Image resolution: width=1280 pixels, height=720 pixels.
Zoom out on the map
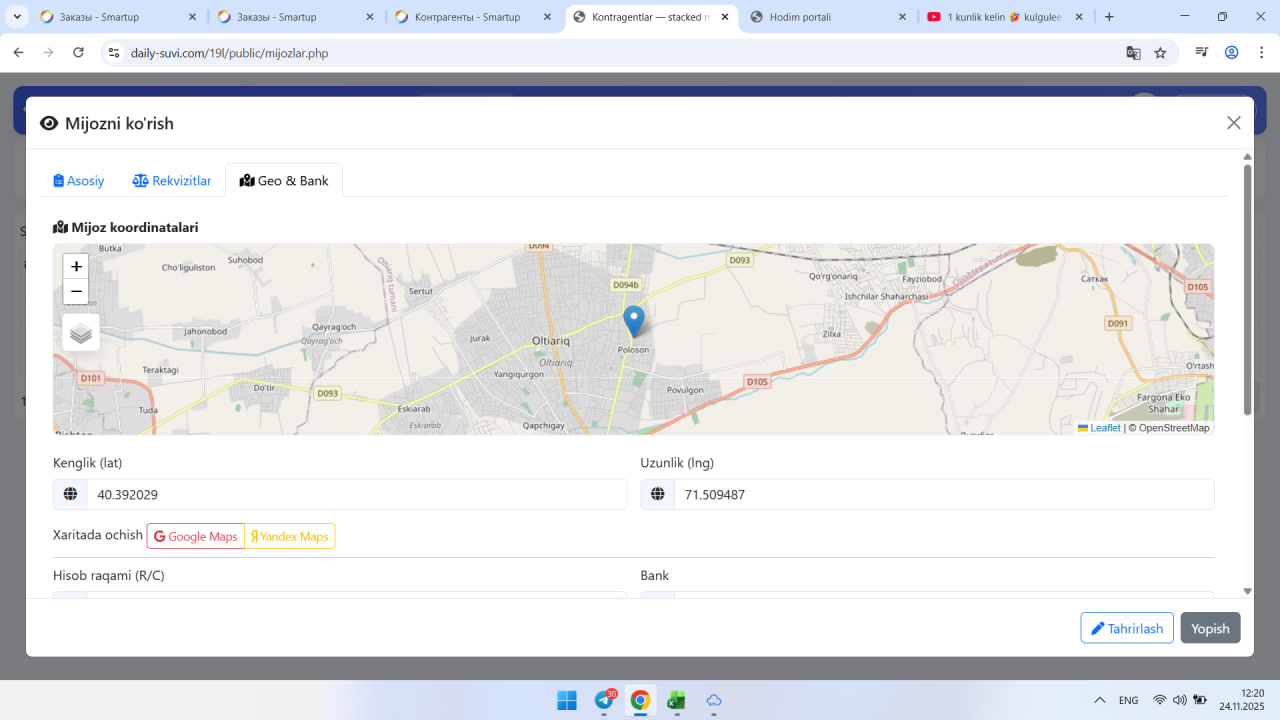pos(76,292)
